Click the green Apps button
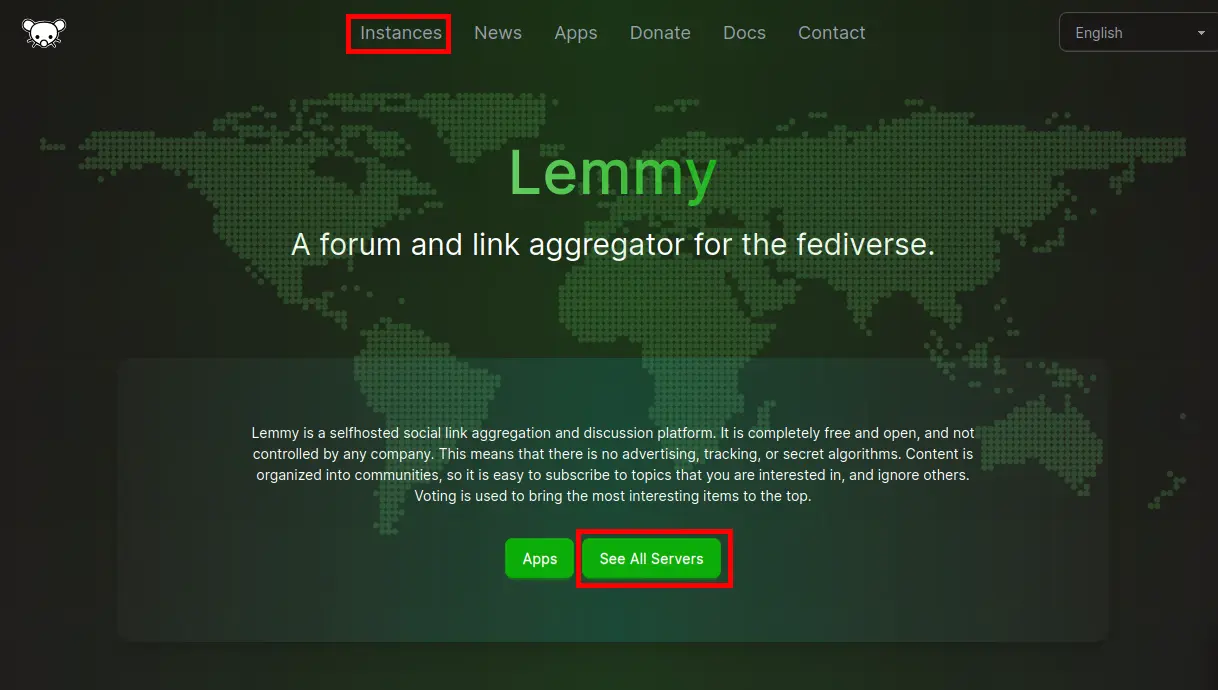Viewport: 1218px width, 690px height. (539, 558)
